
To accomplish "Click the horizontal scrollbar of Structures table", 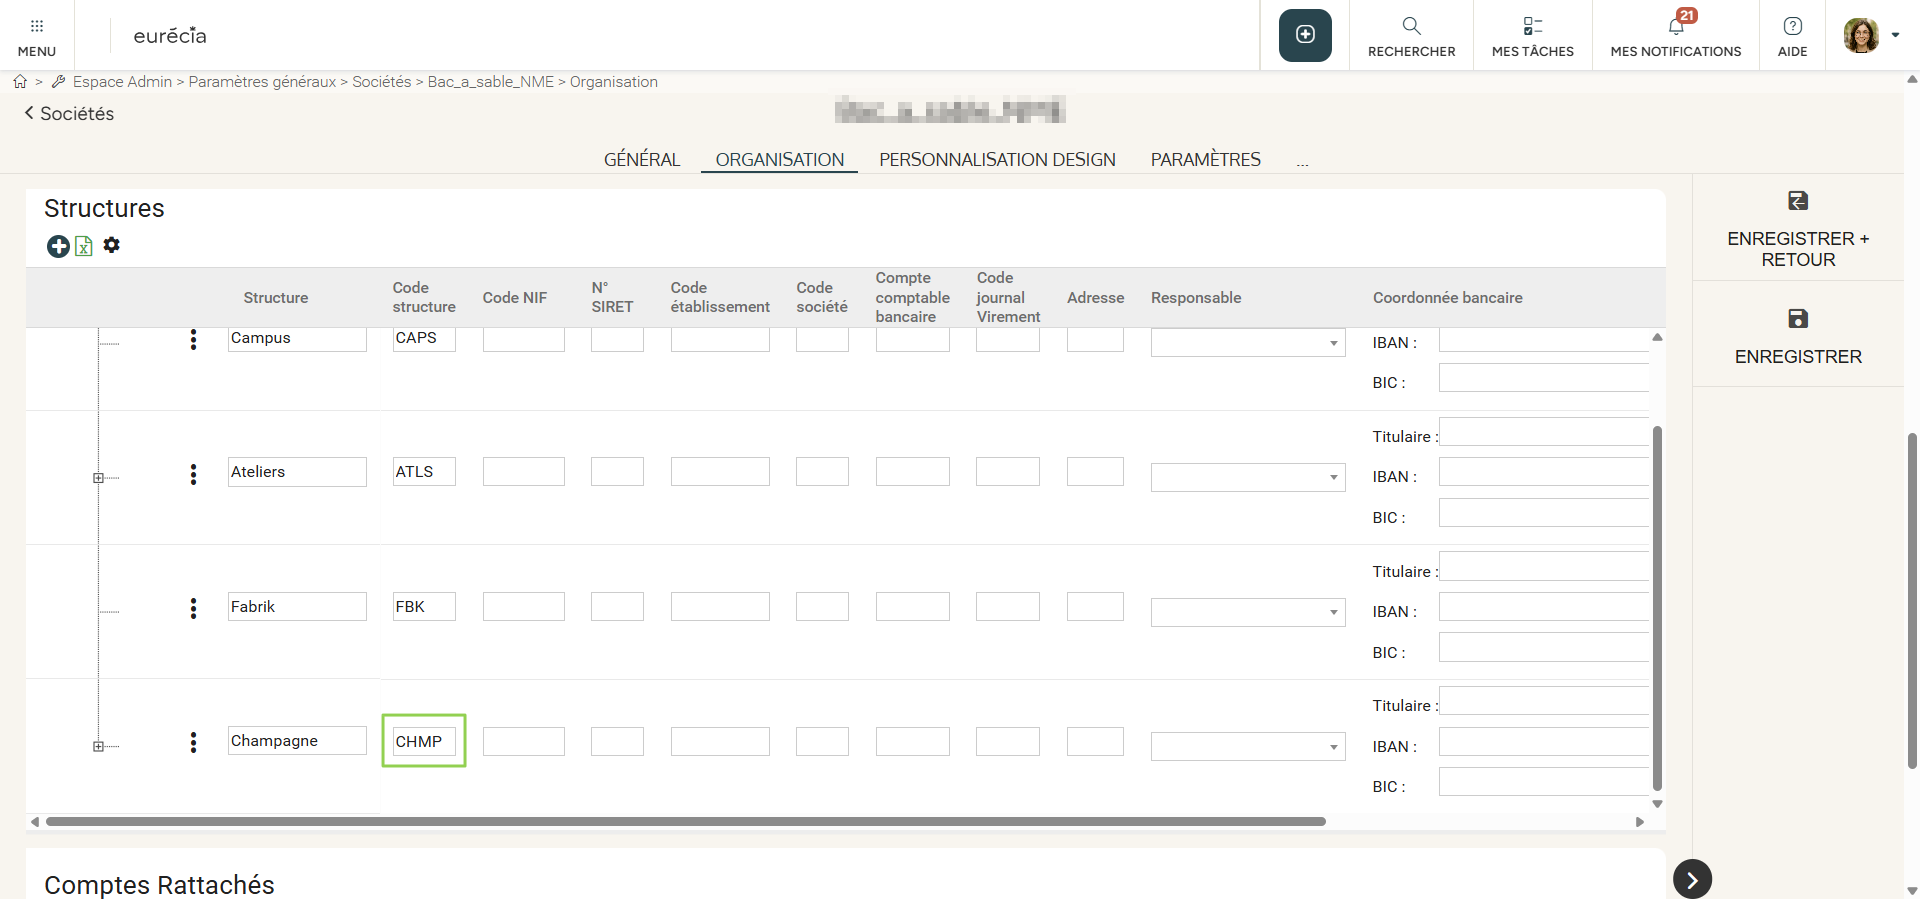I will click(685, 822).
